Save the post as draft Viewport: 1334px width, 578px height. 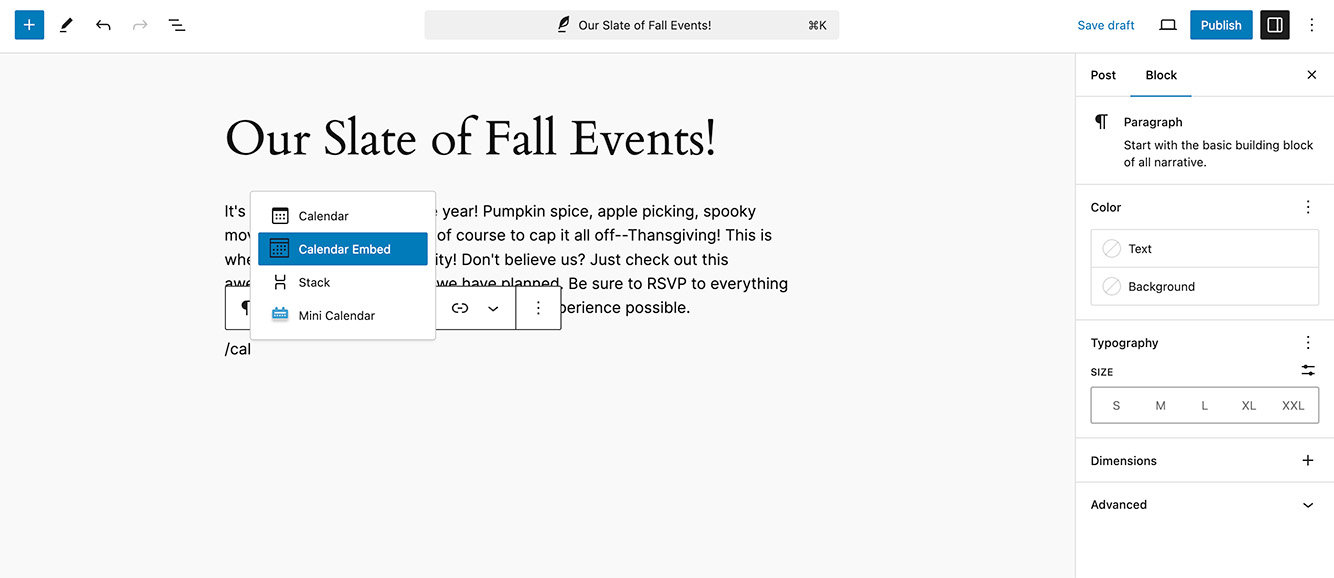pos(1106,25)
